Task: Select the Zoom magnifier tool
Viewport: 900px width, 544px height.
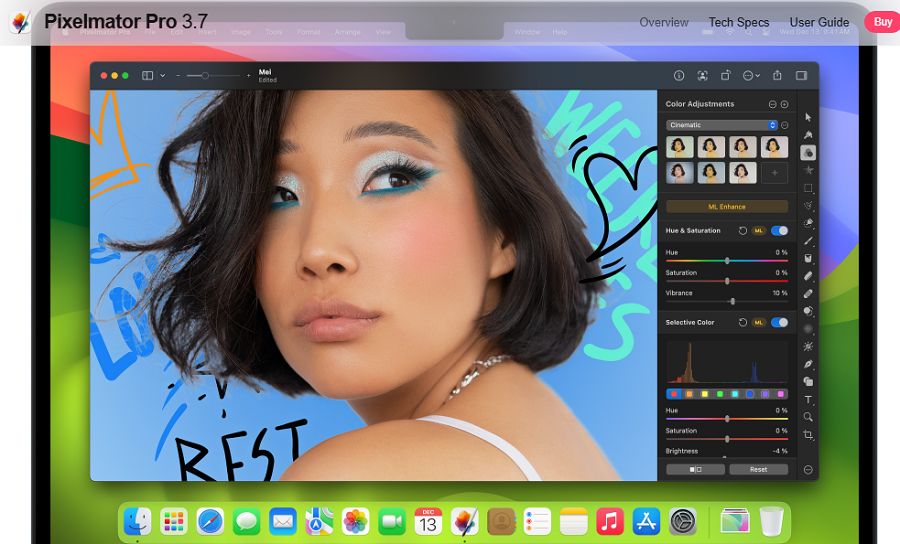Action: (x=808, y=417)
